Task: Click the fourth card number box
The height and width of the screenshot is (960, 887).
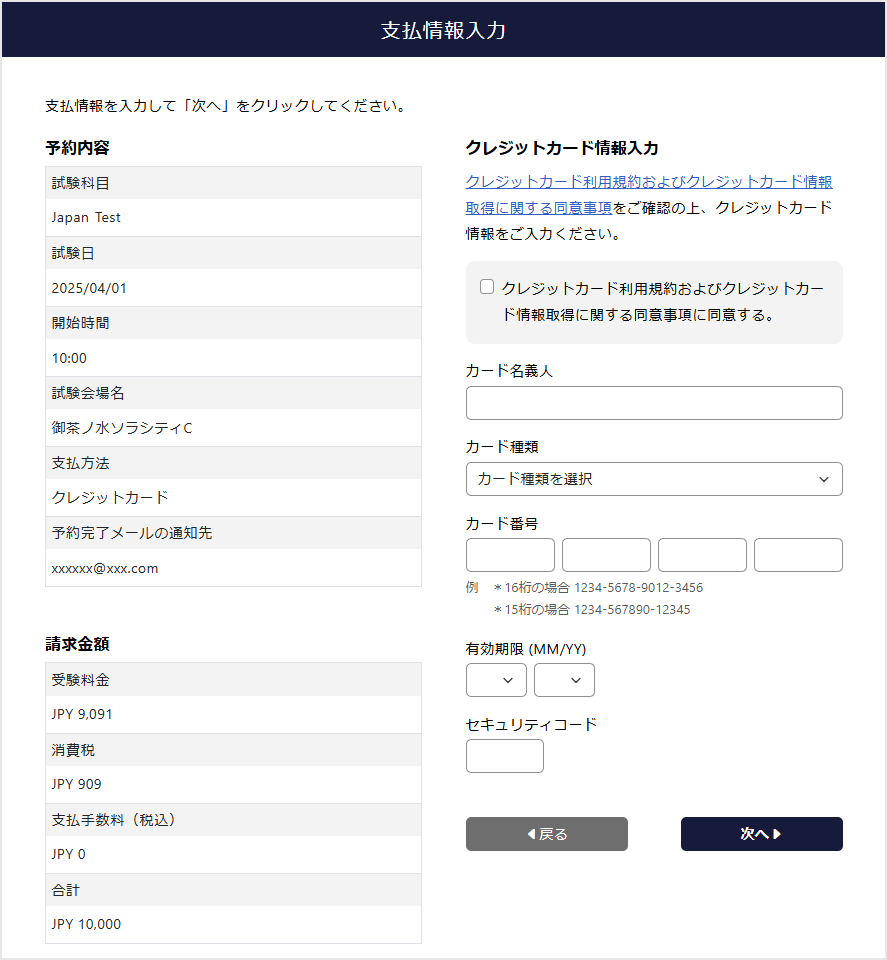Action: (x=798, y=555)
